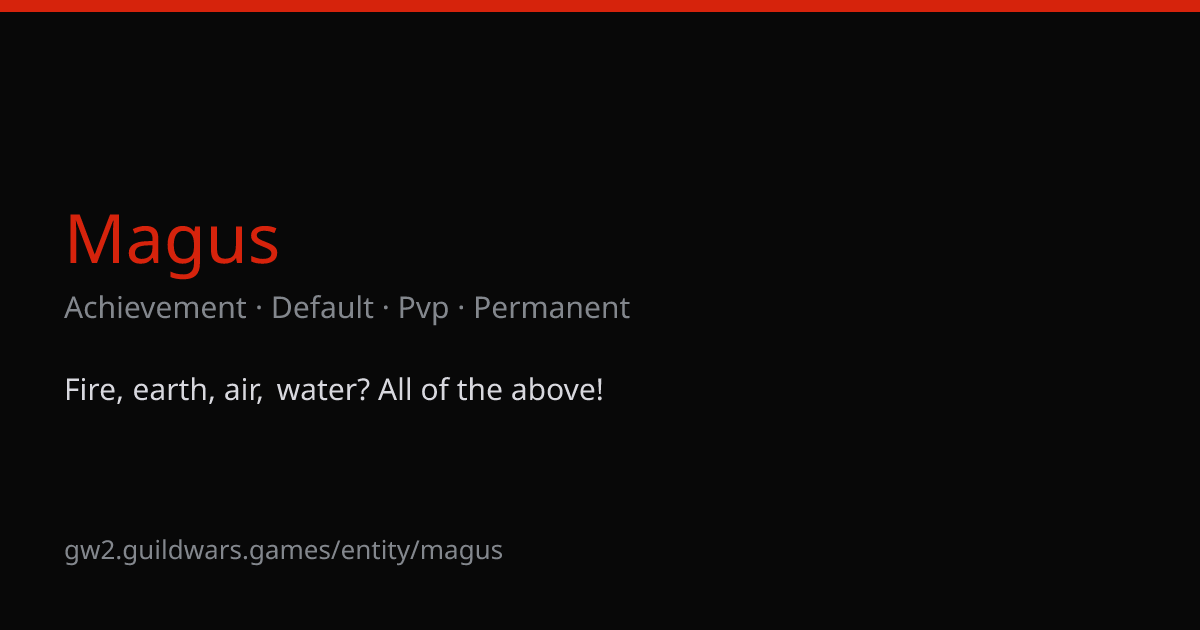The width and height of the screenshot is (1200, 630).
Task: Select the Achievement tag
Action: point(155,308)
